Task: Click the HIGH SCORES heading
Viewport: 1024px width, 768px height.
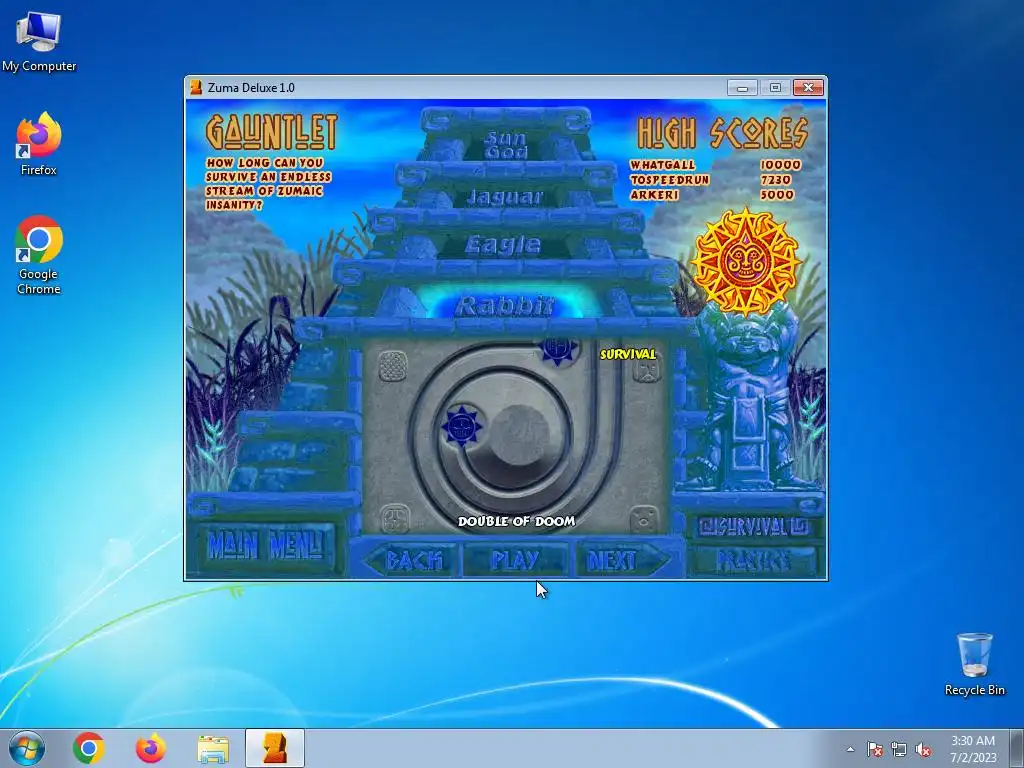Action: pos(722,133)
